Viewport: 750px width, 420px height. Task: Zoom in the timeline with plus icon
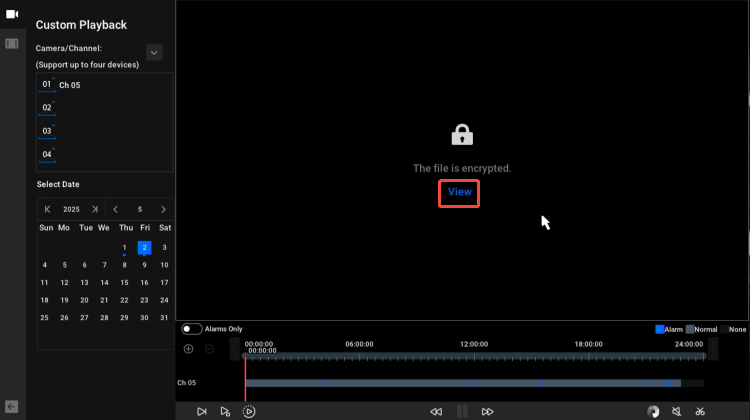pos(188,349)
